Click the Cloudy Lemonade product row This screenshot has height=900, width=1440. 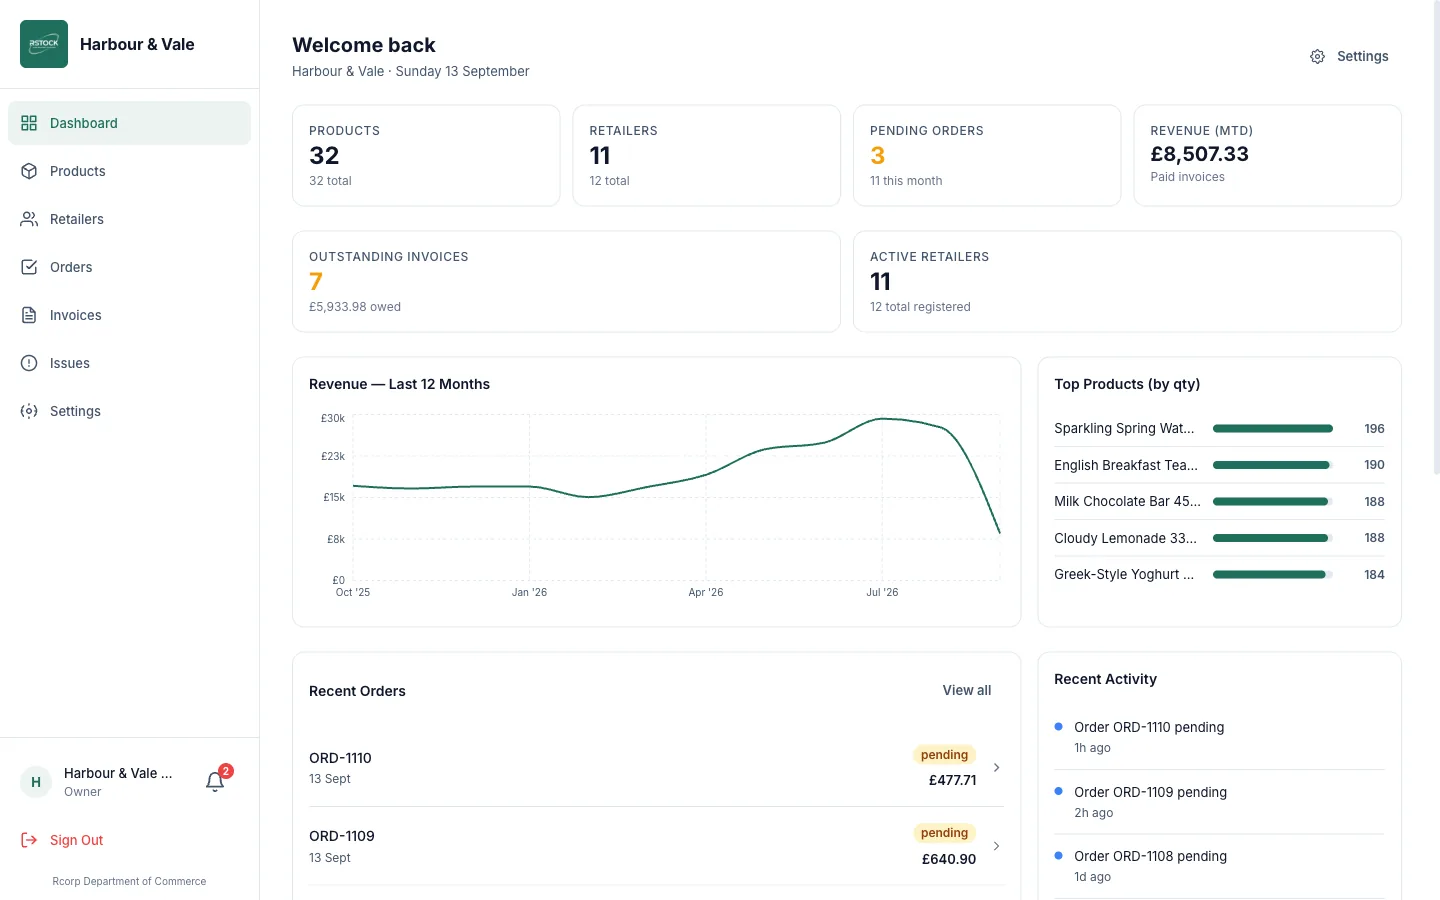(x=1219, y=538)
